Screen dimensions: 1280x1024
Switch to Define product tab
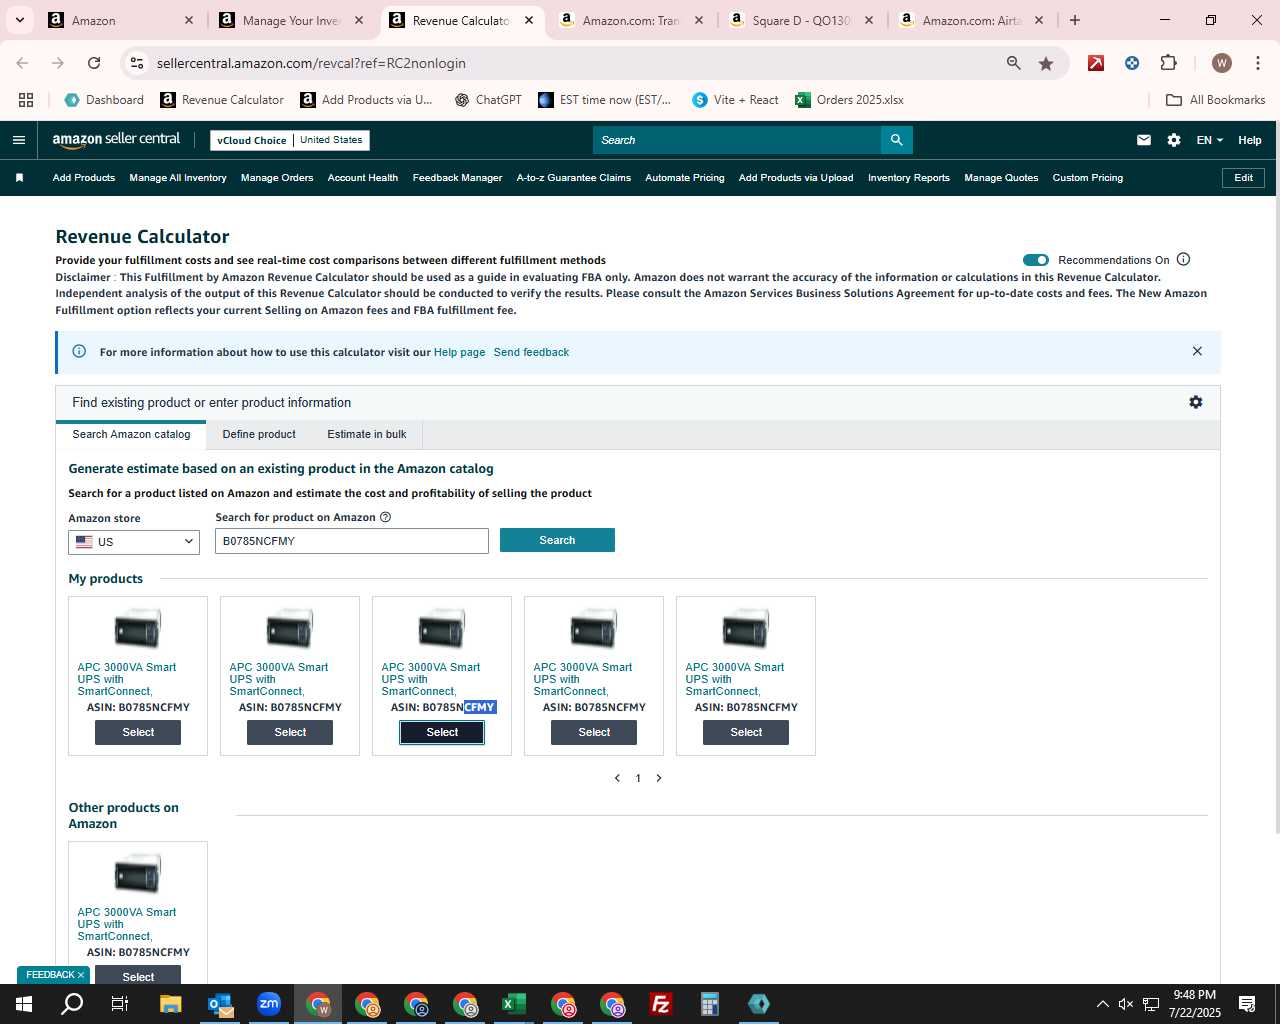259,434
